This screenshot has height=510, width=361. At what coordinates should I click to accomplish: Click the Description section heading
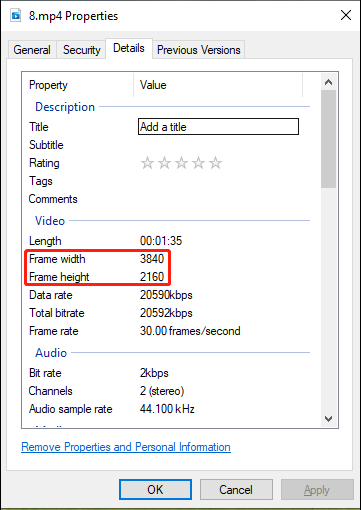(x=65, y=107)
